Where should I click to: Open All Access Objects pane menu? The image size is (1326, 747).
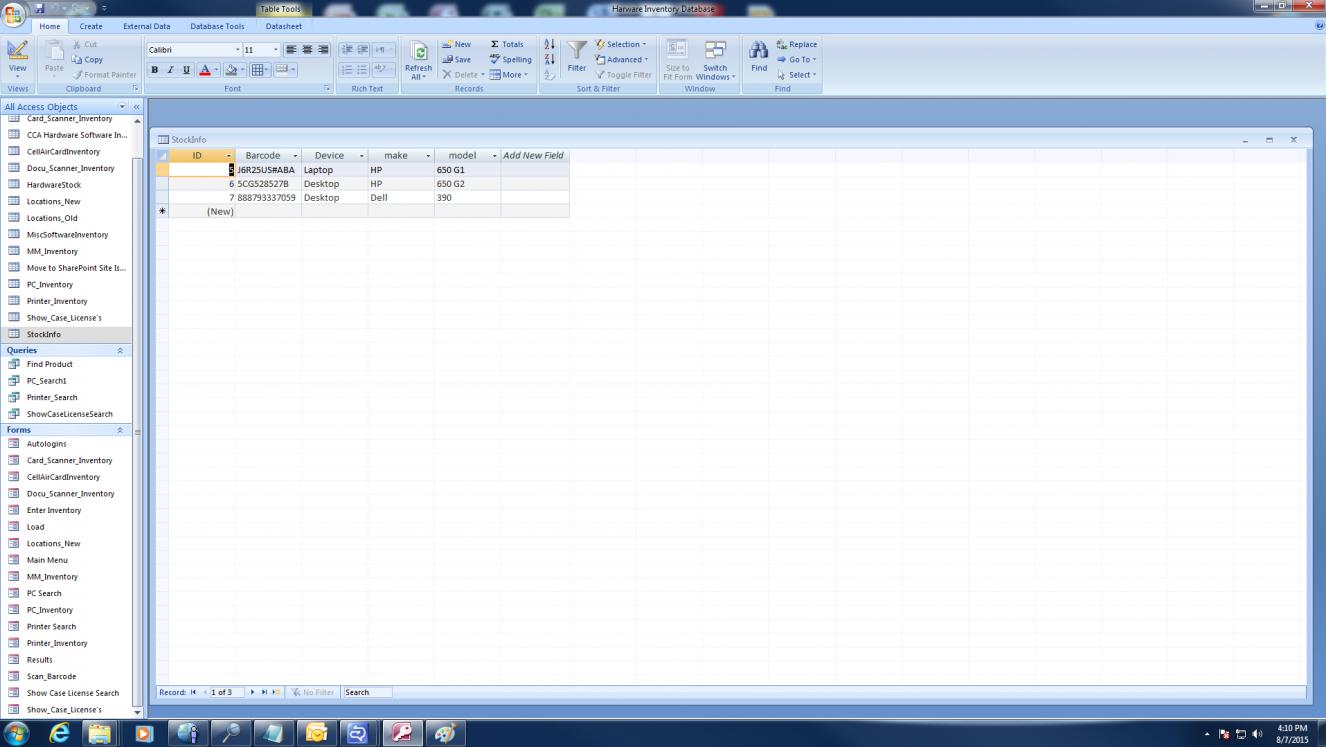(123, 107)
